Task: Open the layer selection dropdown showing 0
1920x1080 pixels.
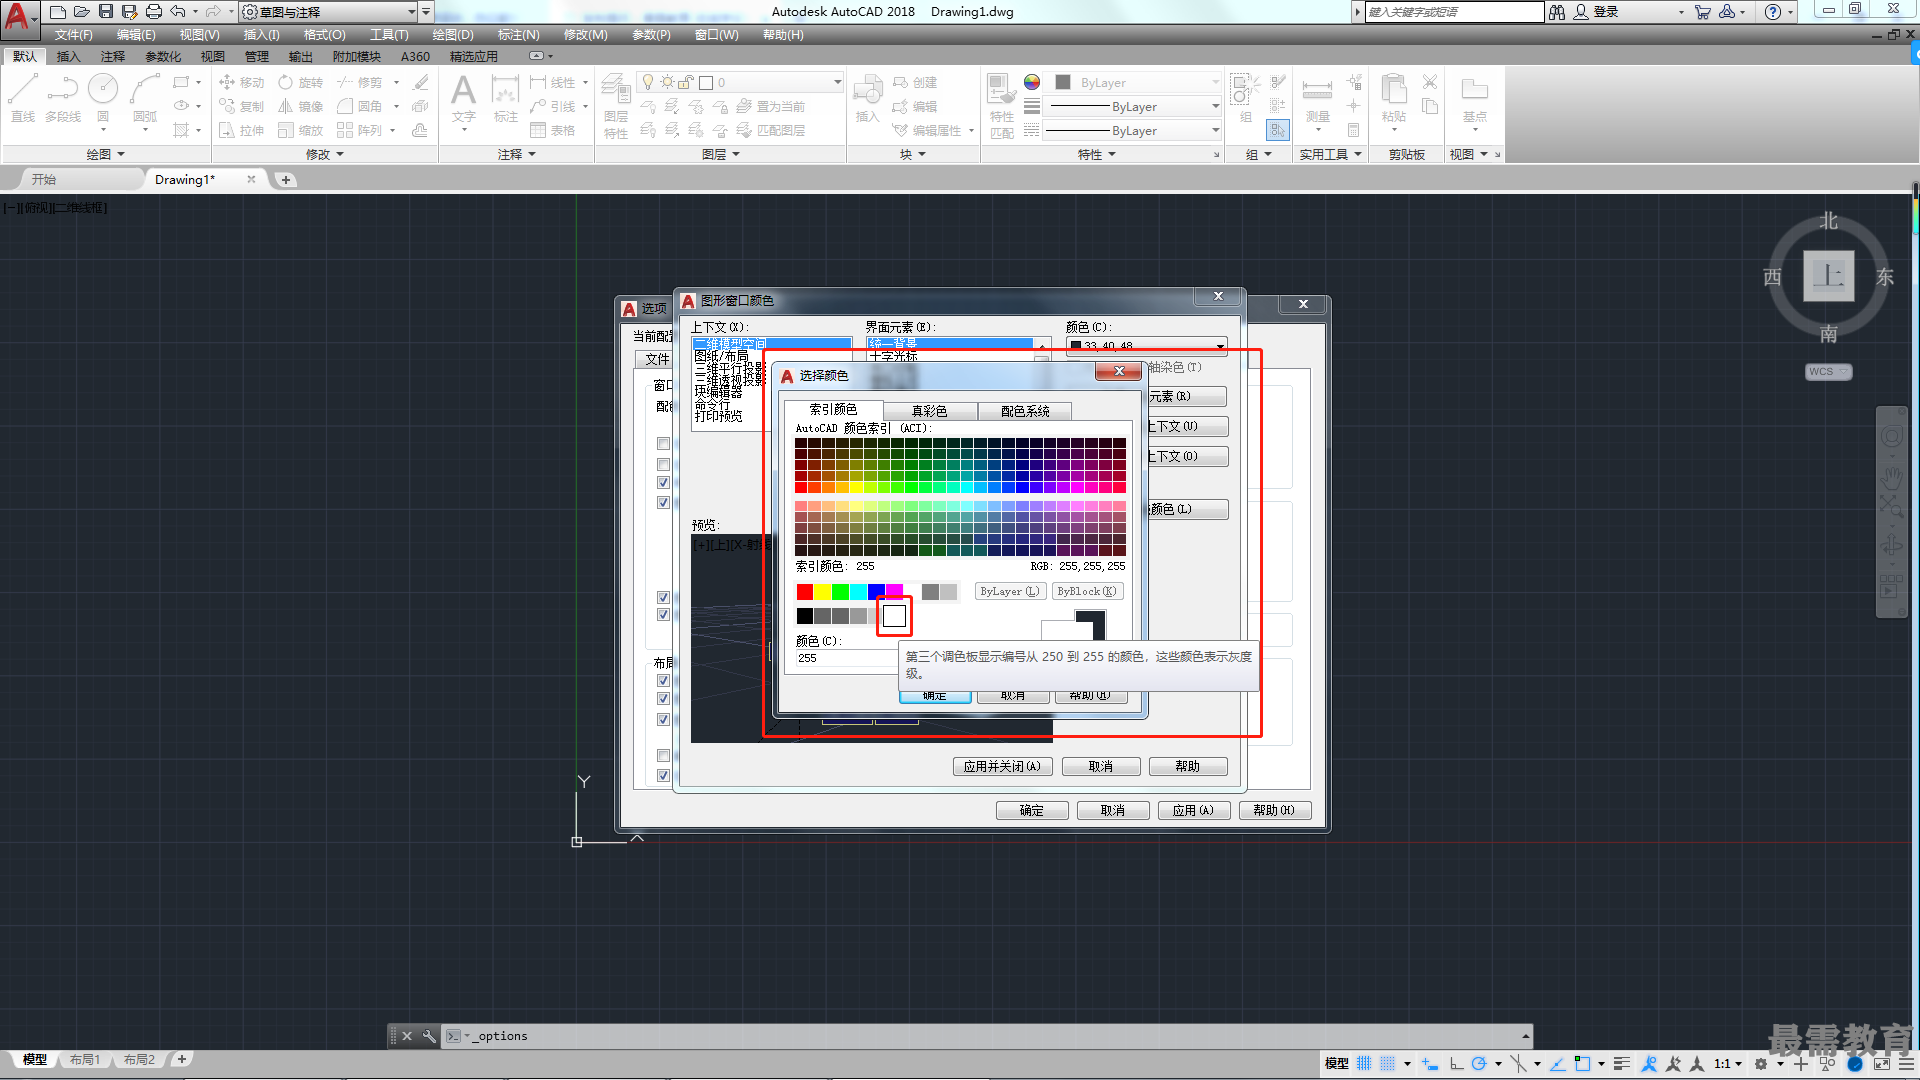Action: [x=741, y=82]
